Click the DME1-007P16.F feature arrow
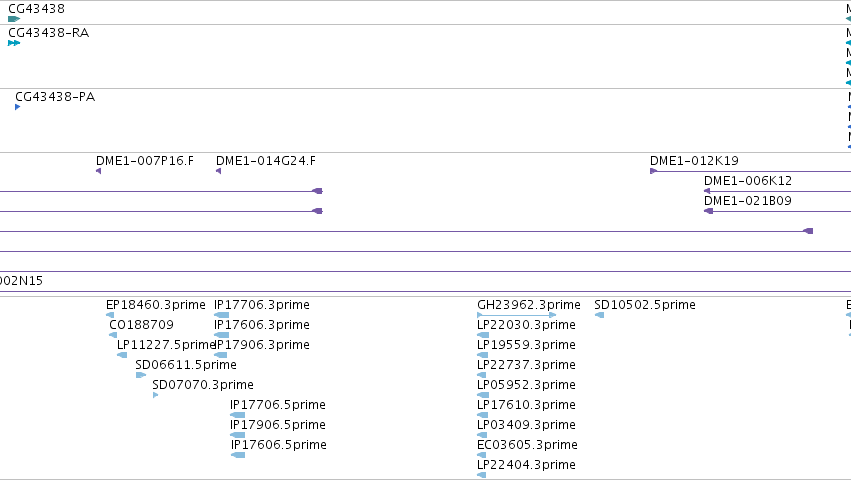Screen dimensions: 851x480 tap(98, 171)
